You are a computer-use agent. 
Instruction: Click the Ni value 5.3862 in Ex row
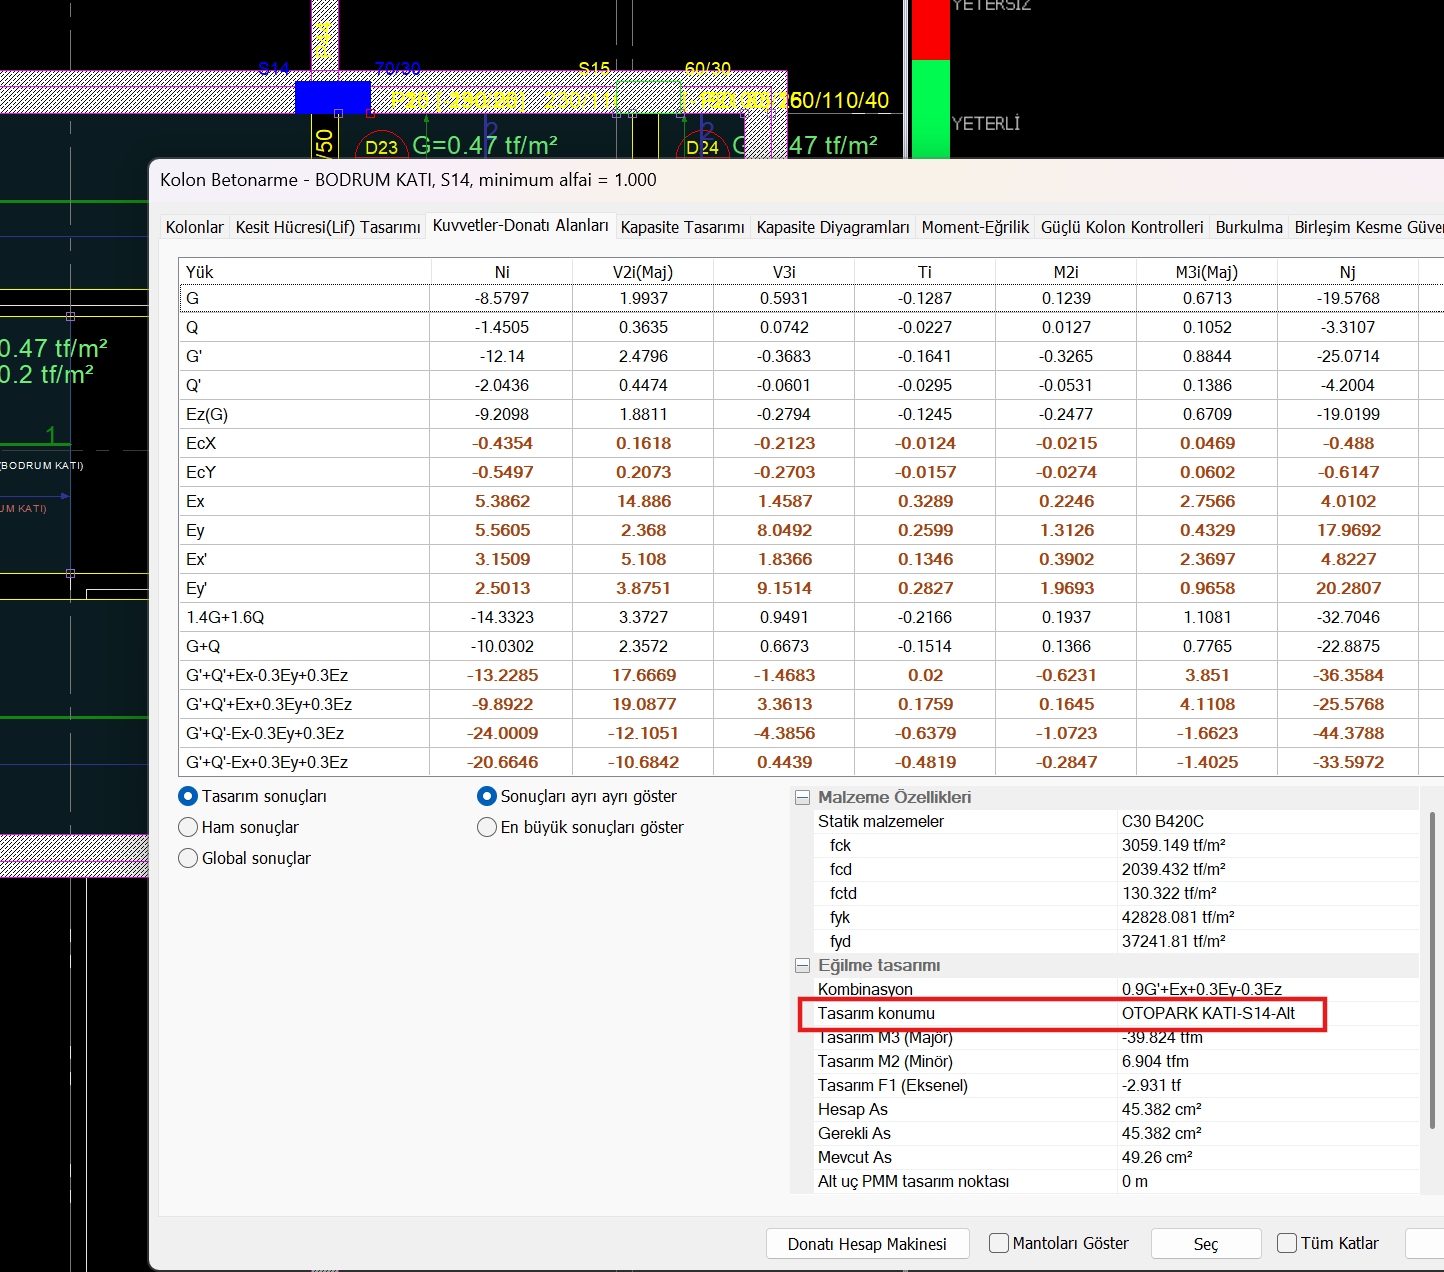[503, 501]
